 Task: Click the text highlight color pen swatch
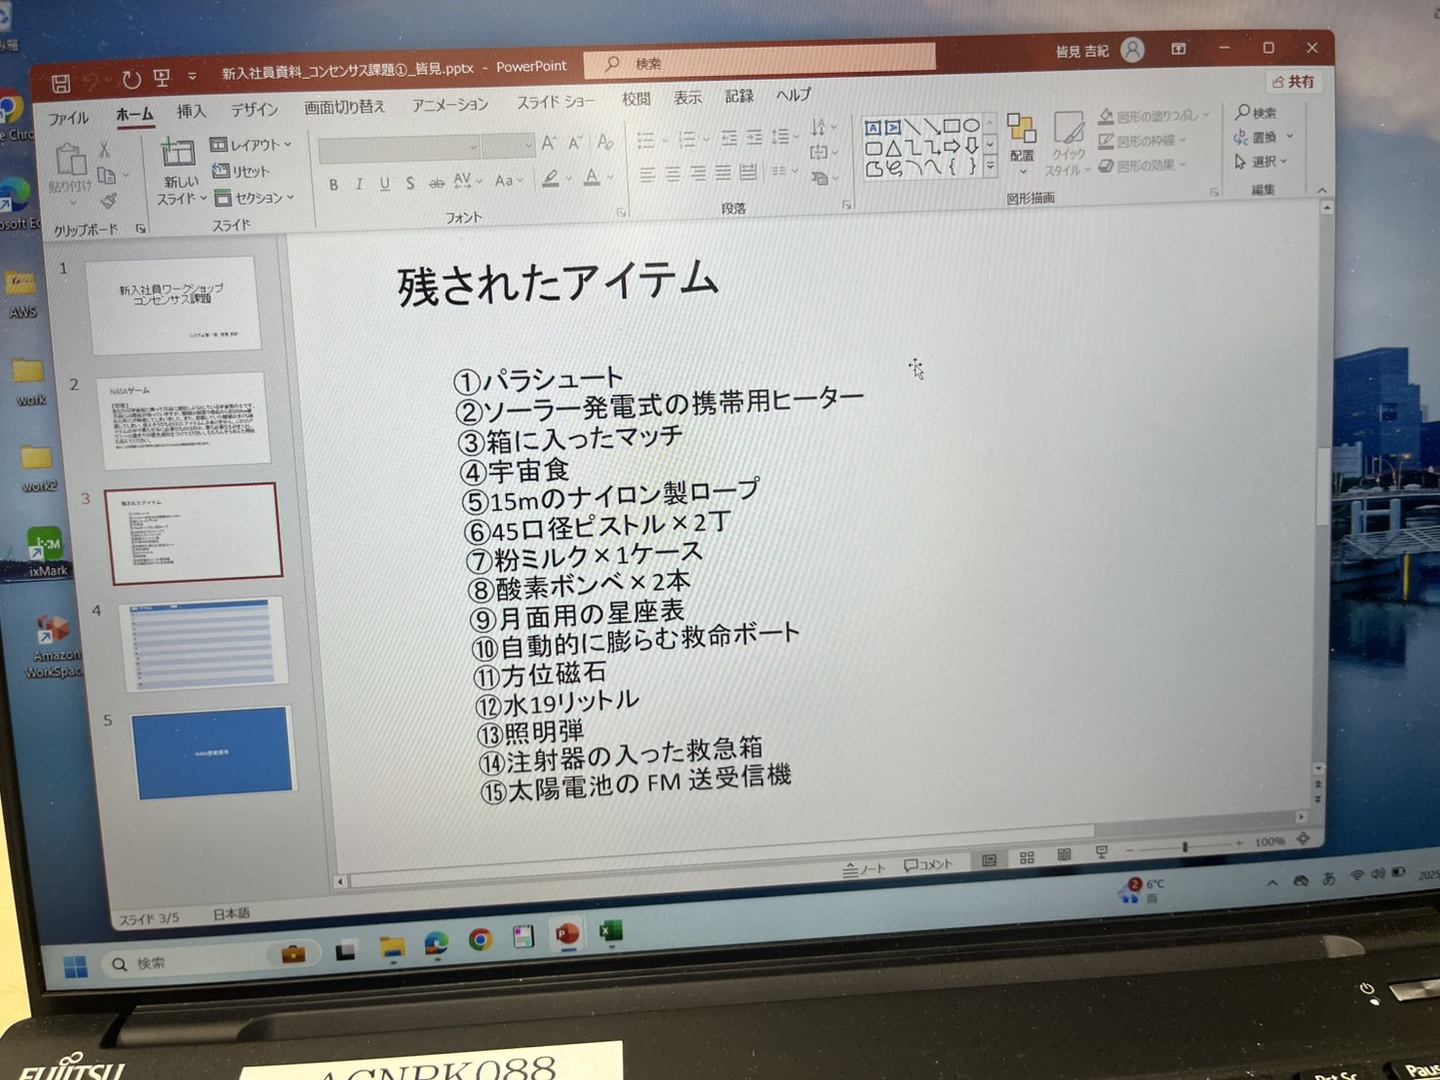[550, 179]
